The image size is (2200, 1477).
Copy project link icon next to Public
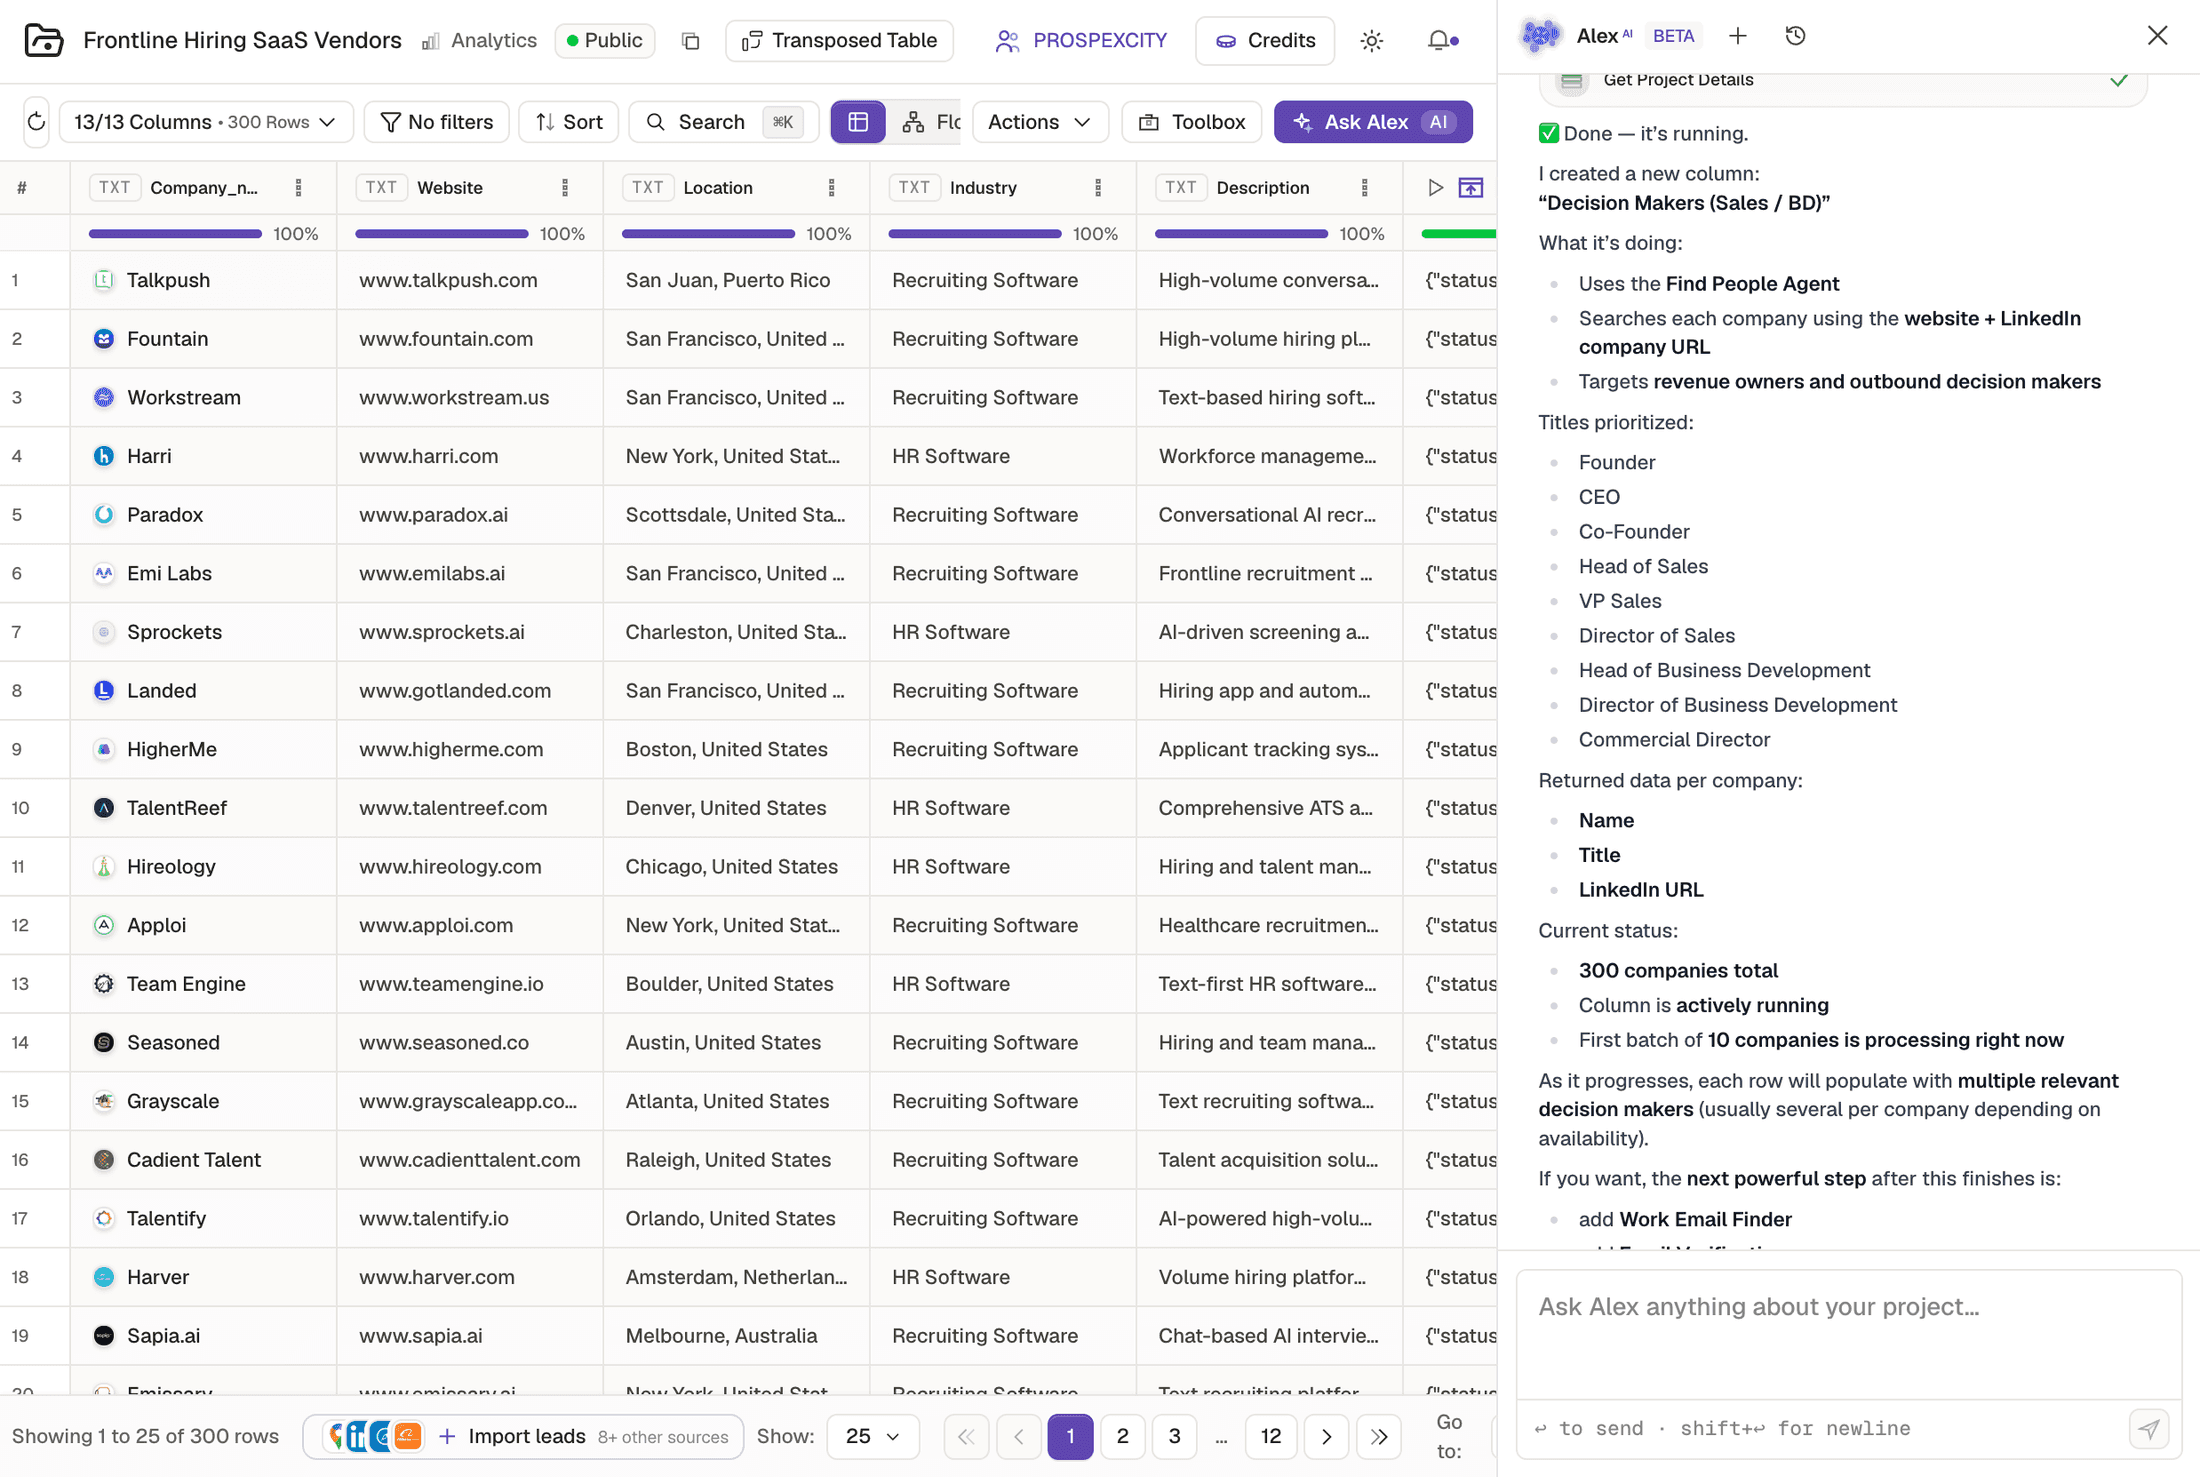[x=690, y=41]
